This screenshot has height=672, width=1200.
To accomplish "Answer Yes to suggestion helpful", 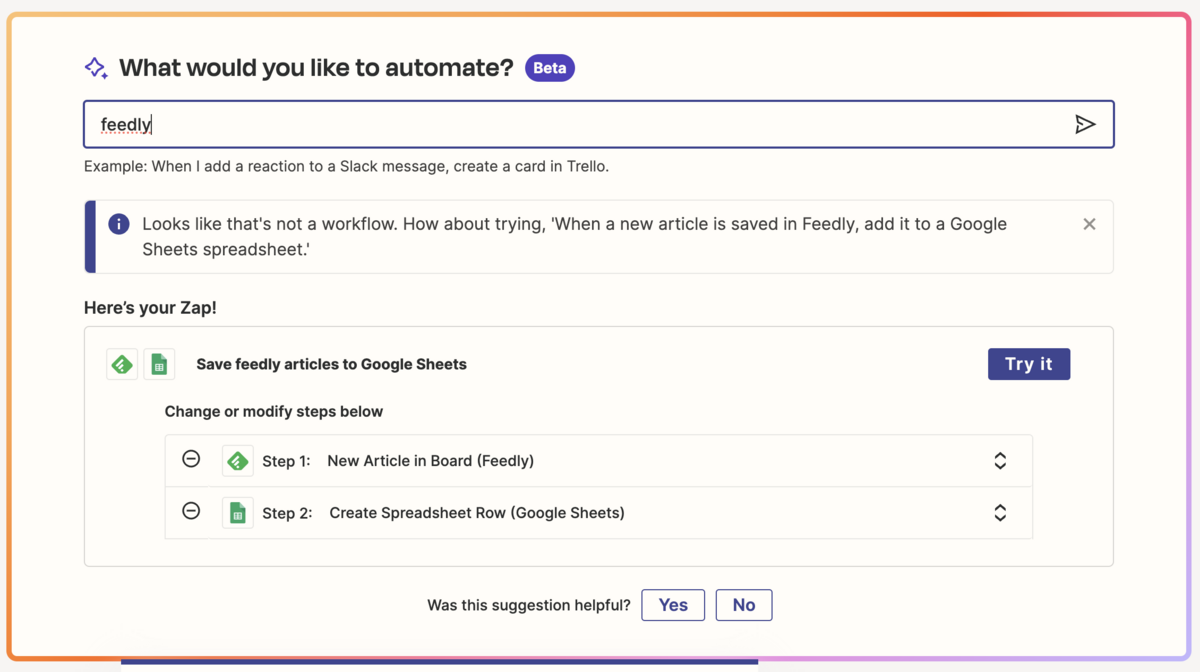I will coord(673,605).
